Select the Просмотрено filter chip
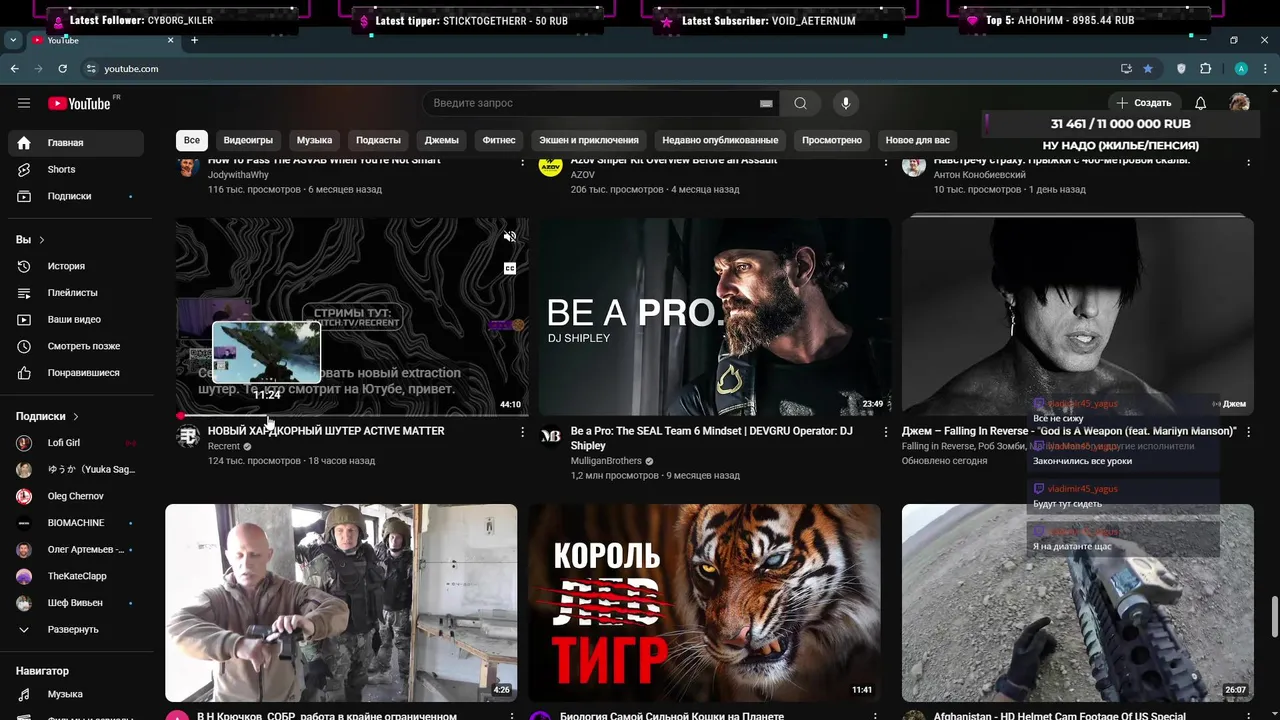1280x720 pixels. pos(832,140)
